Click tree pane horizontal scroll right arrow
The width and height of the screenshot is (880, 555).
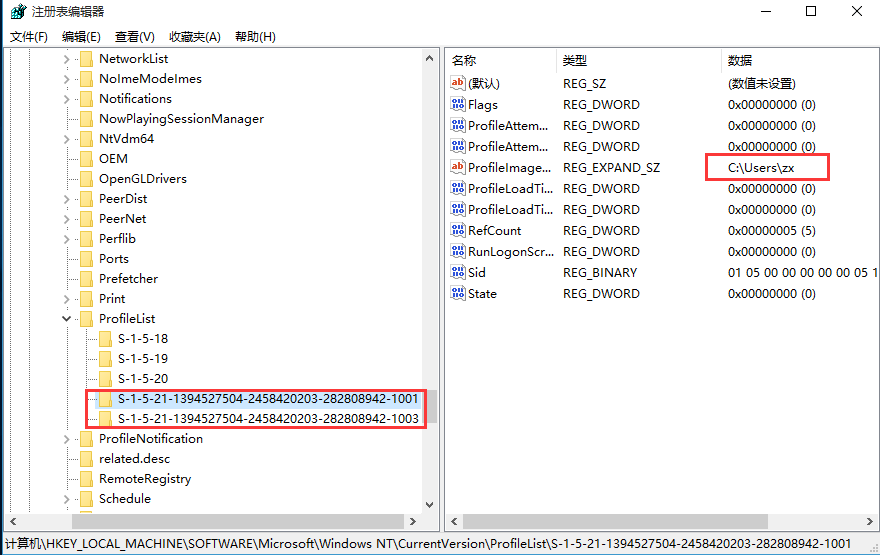413,521
